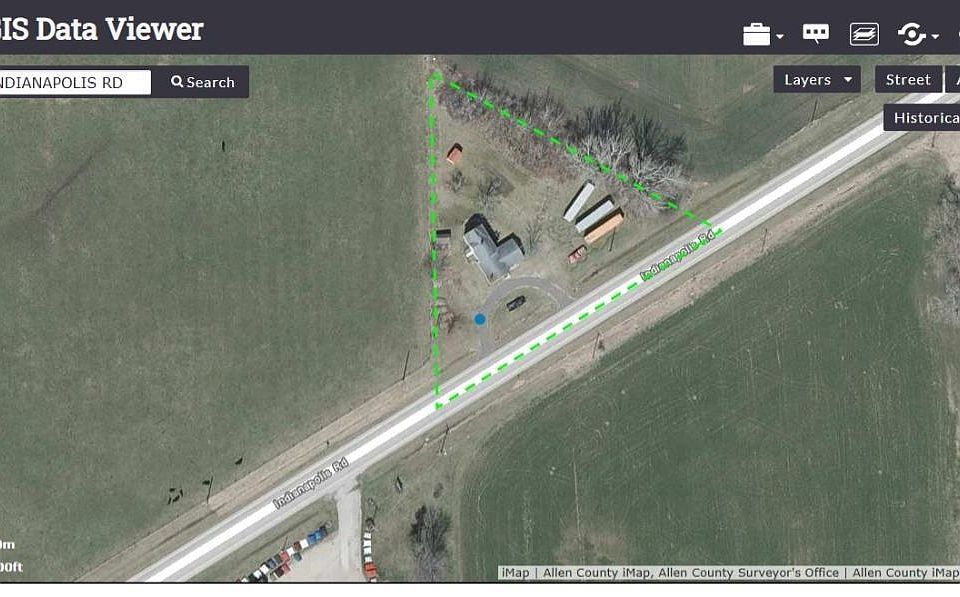
Task: Click the house on the selected parcel
Action: 492,249
